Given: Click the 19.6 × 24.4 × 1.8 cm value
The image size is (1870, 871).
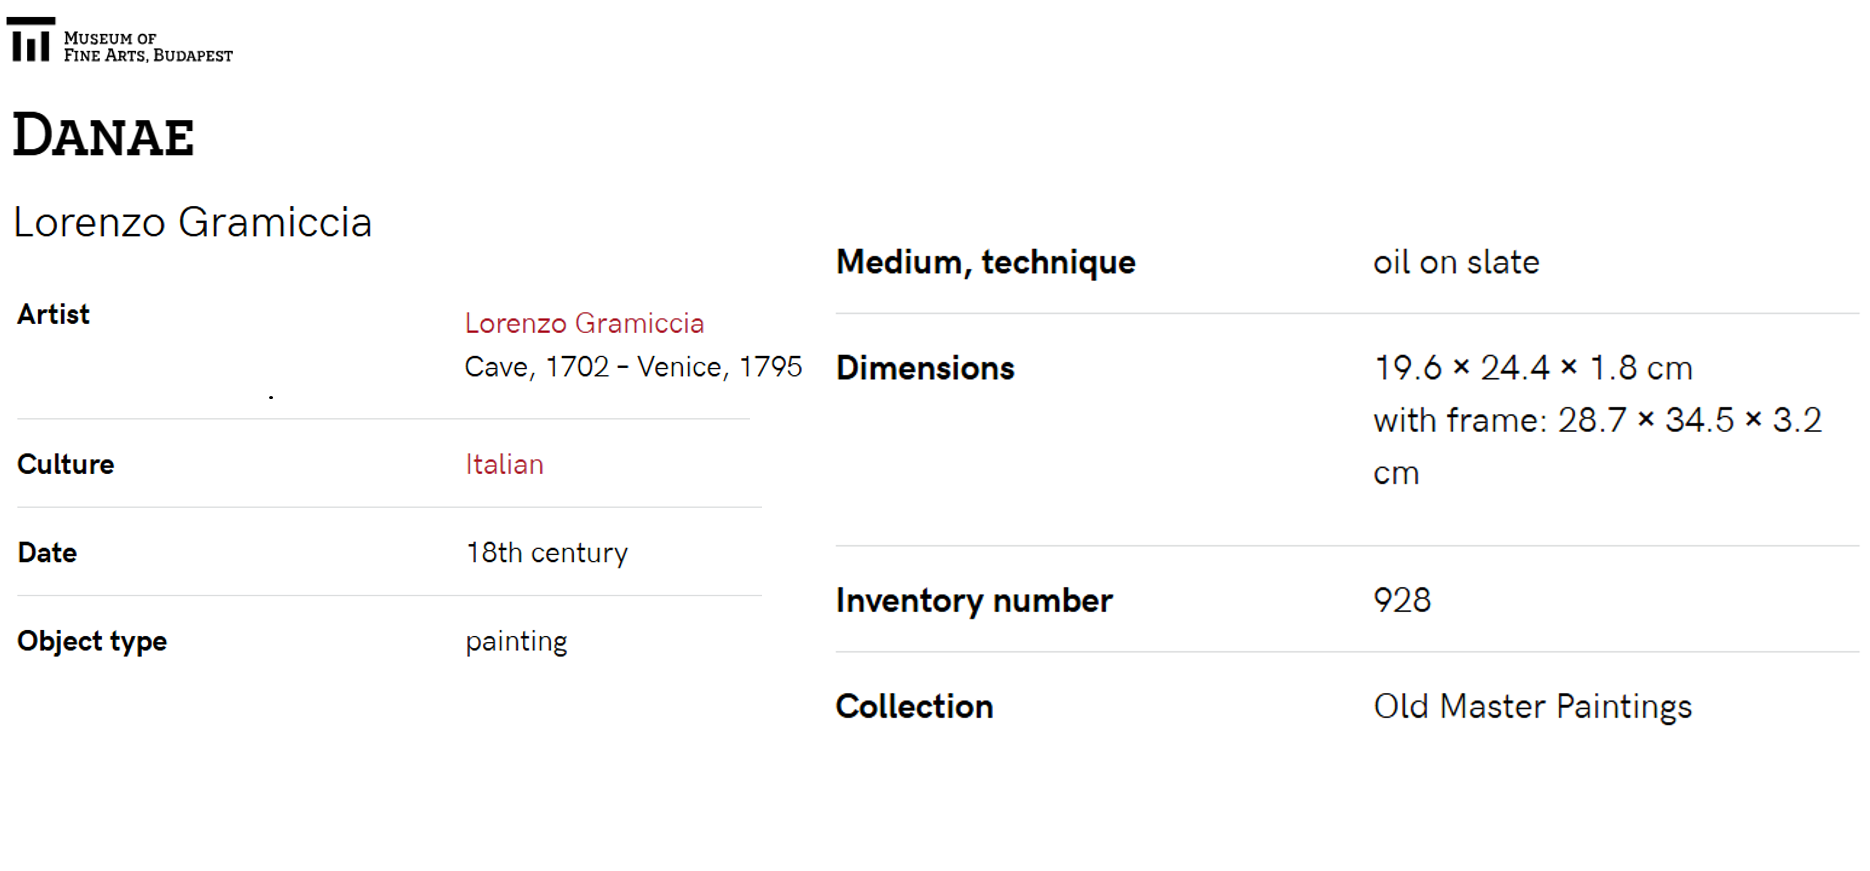Looking at the screenshot, I should (1532, 368).
